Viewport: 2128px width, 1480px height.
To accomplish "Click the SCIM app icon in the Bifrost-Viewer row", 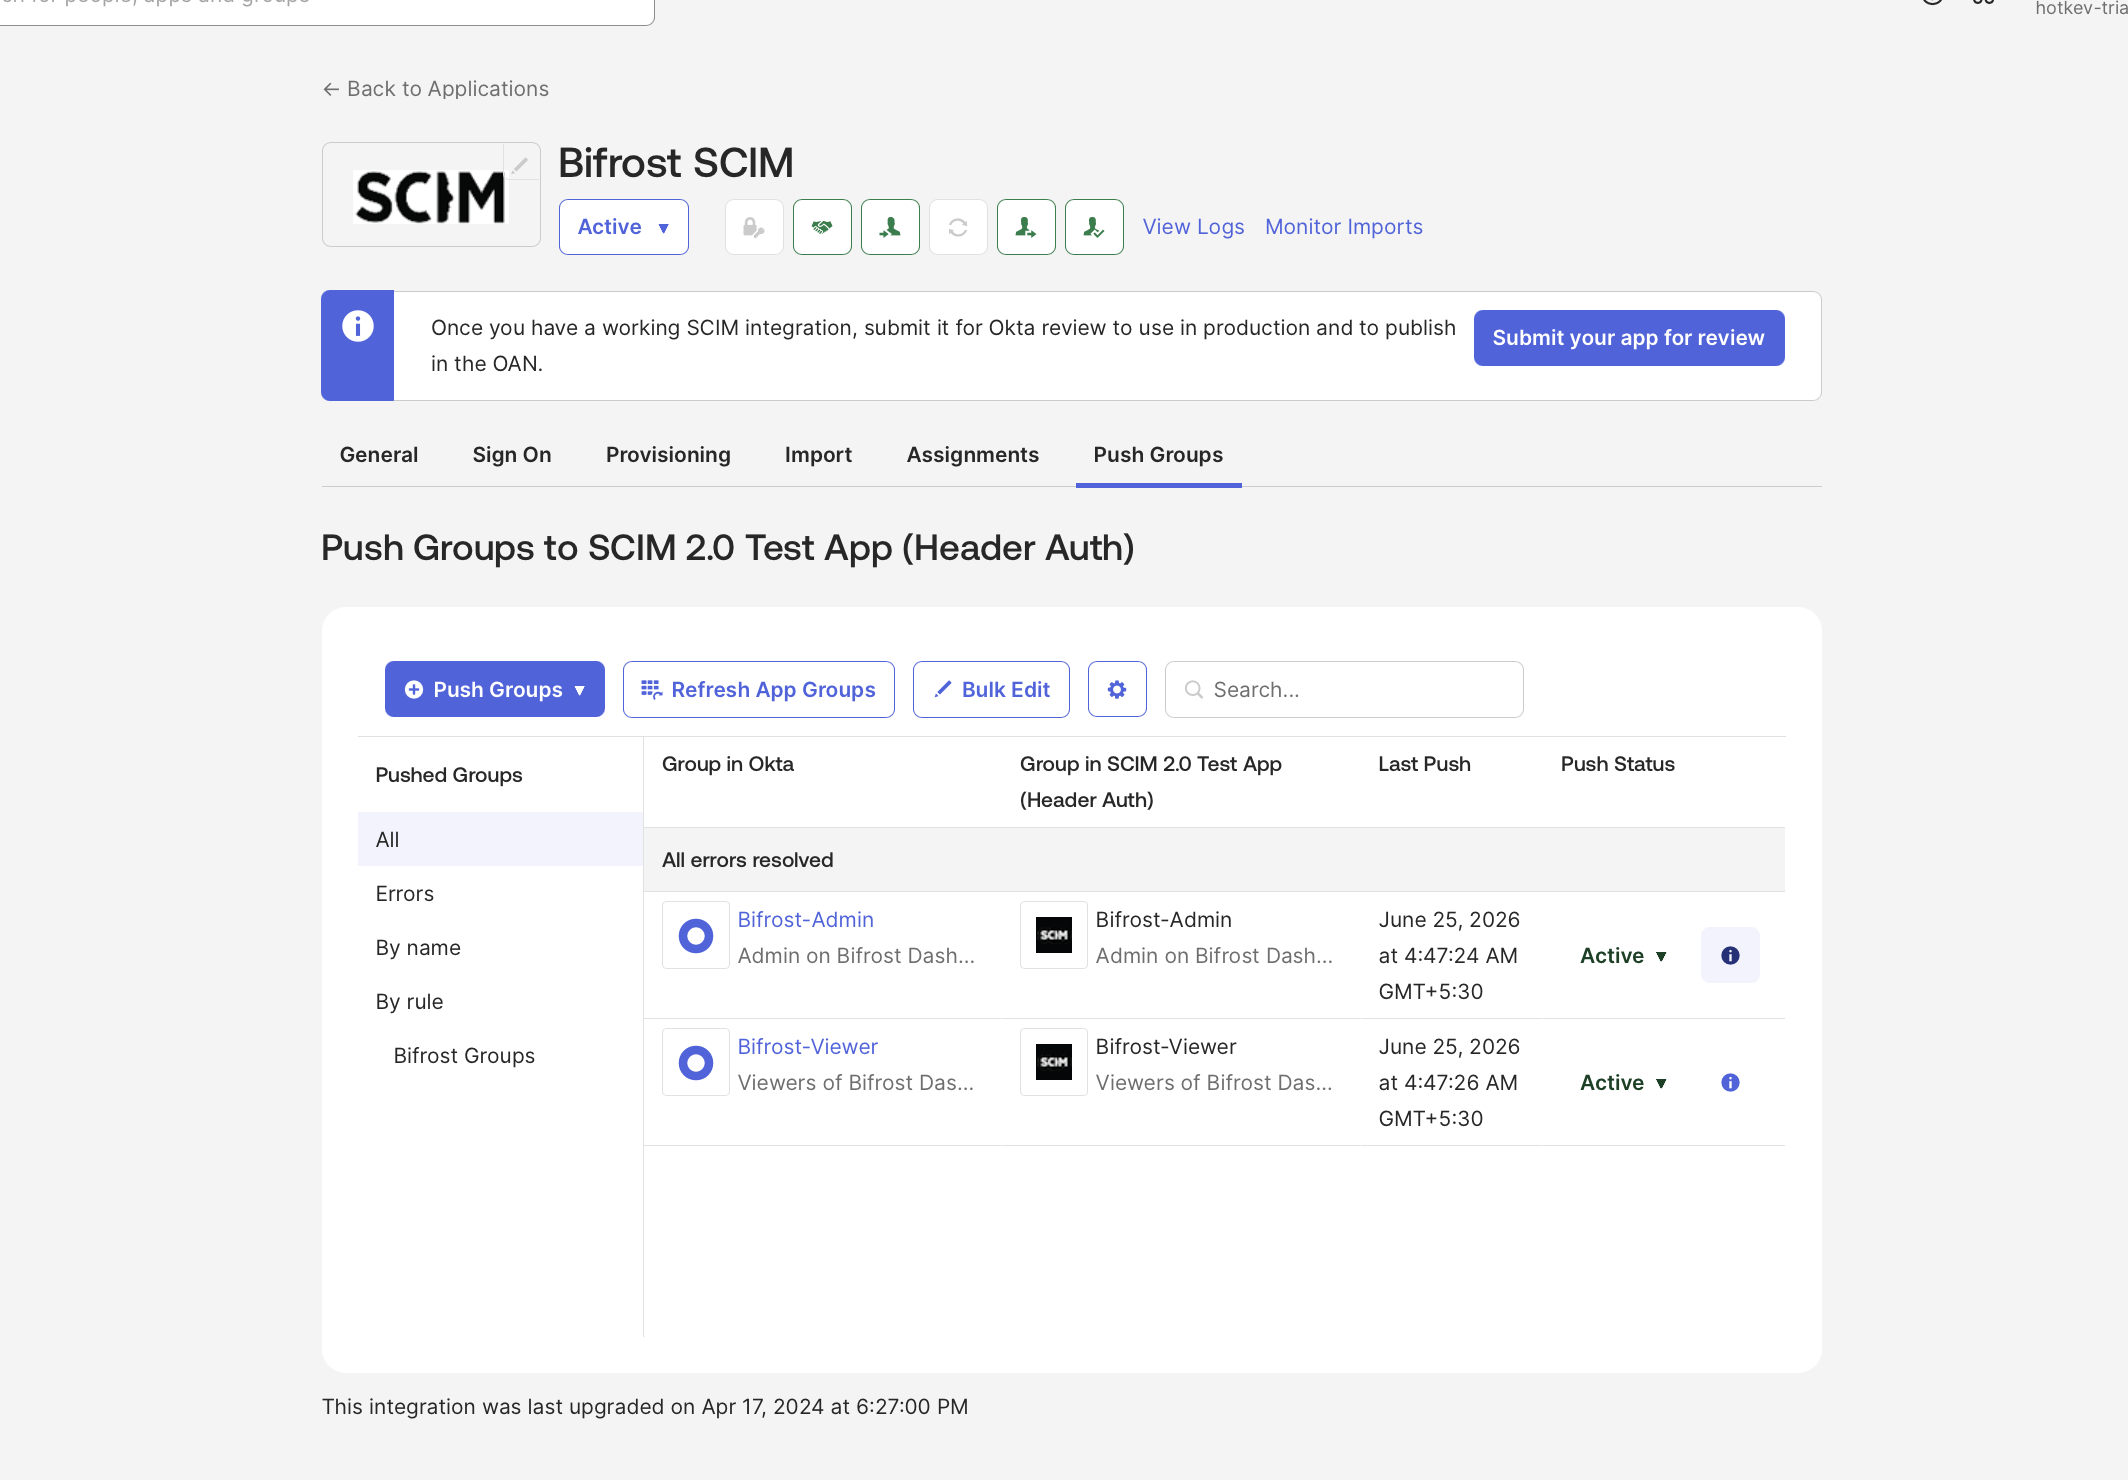I will pos(1054,1063).
